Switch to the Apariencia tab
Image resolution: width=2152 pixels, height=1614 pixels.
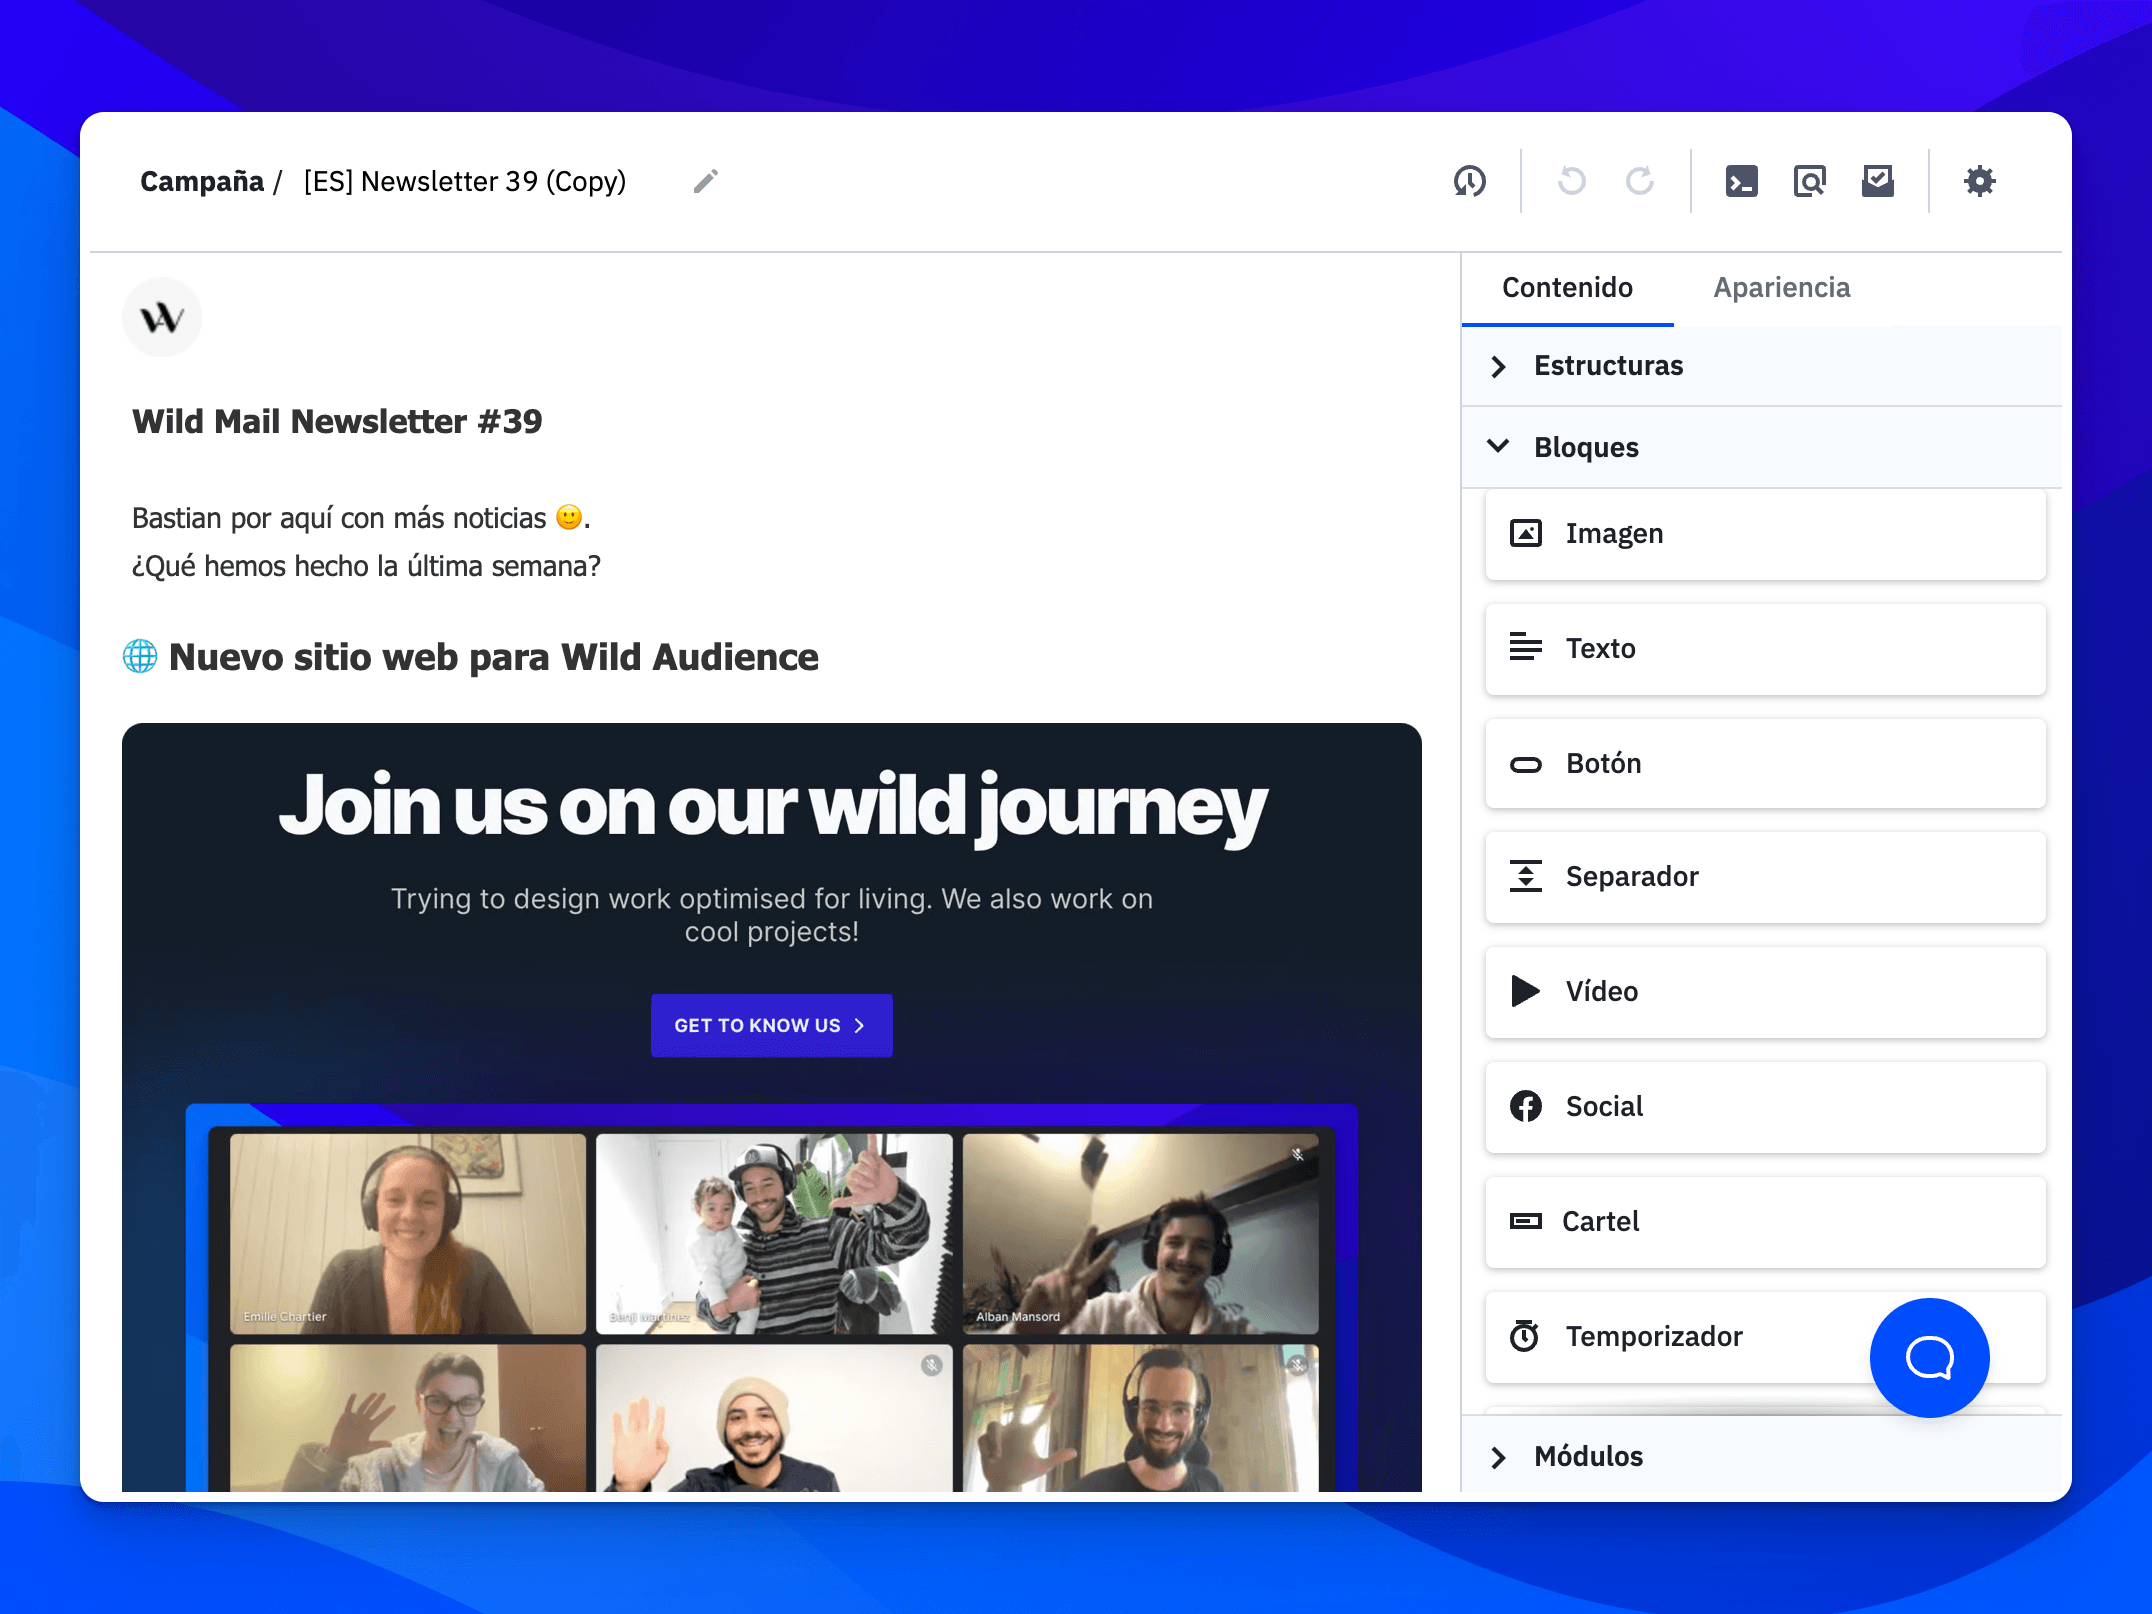tap(1782, 288)
